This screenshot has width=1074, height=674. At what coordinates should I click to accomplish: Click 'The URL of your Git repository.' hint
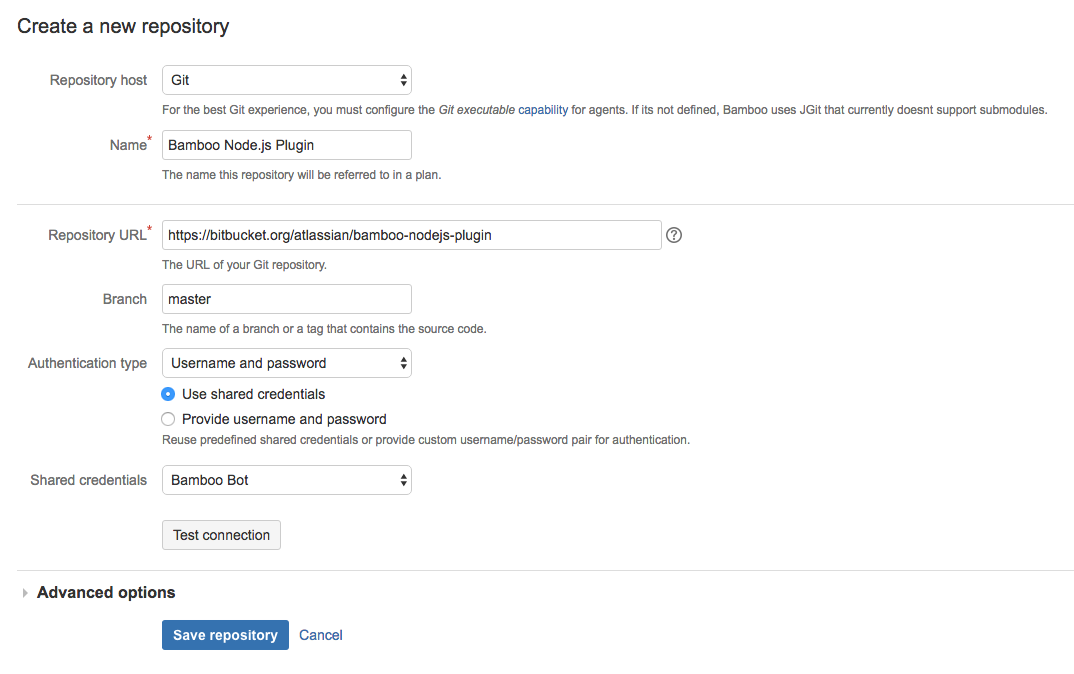pyautogui.click(x=245, y=264)
